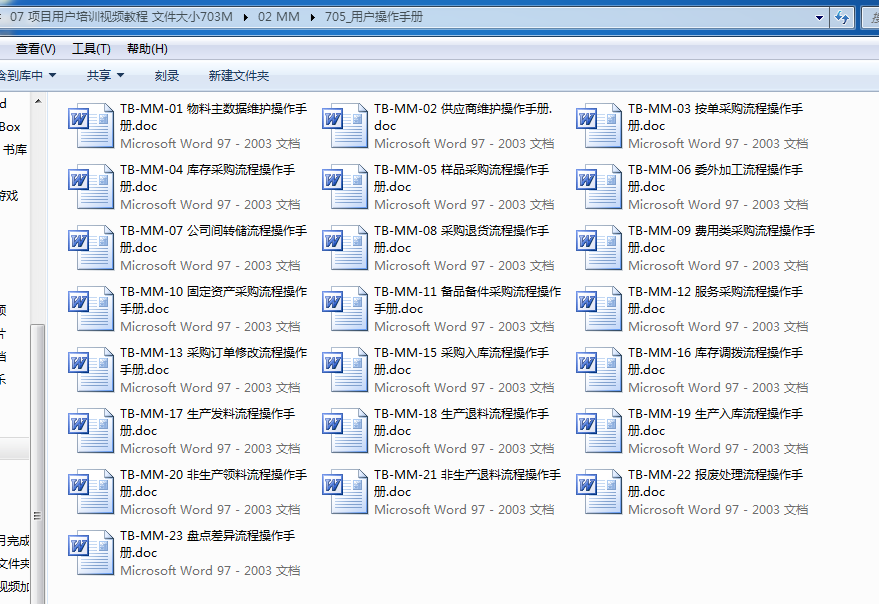
Task: Select the TB-MM-18 Word document icon
Action: click(345, 431)
